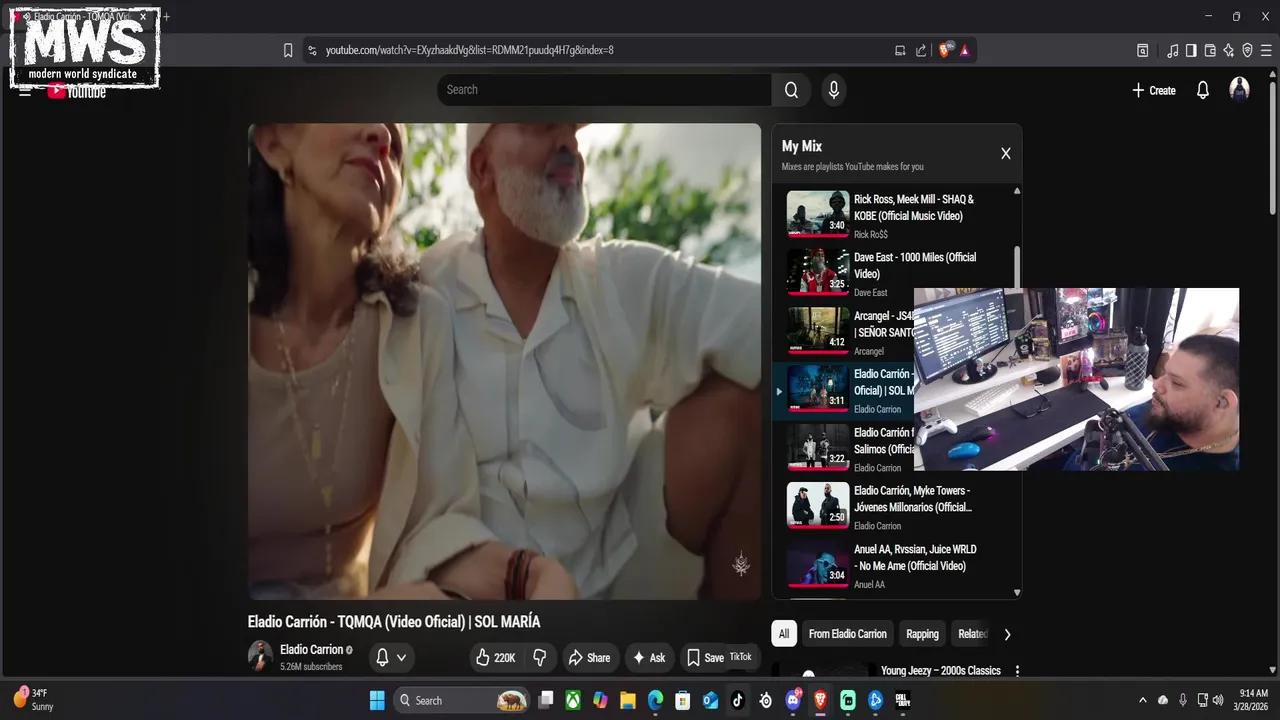Play Dave East 1000 Miles playlist item
Screen dimensions: 1280x720
(x=897, y=272)
